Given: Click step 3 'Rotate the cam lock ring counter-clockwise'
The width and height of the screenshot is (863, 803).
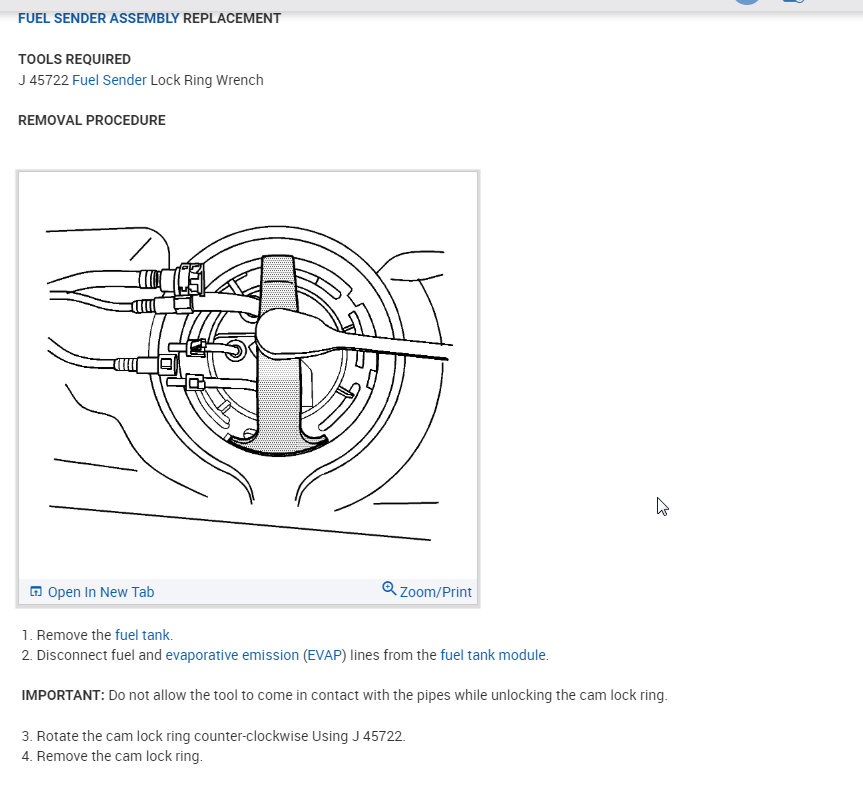Looking at the screenshot, I should pos(214,736).
